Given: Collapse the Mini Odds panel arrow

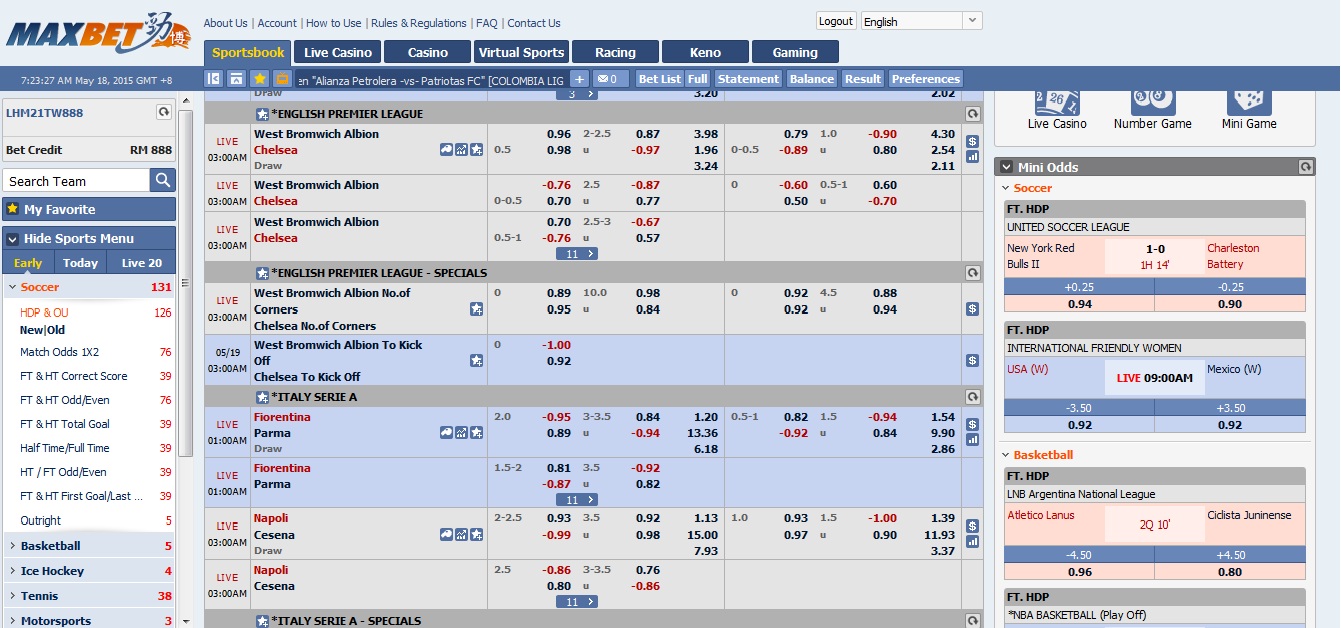Looking at the screenshot, I should coord(1005,167).
